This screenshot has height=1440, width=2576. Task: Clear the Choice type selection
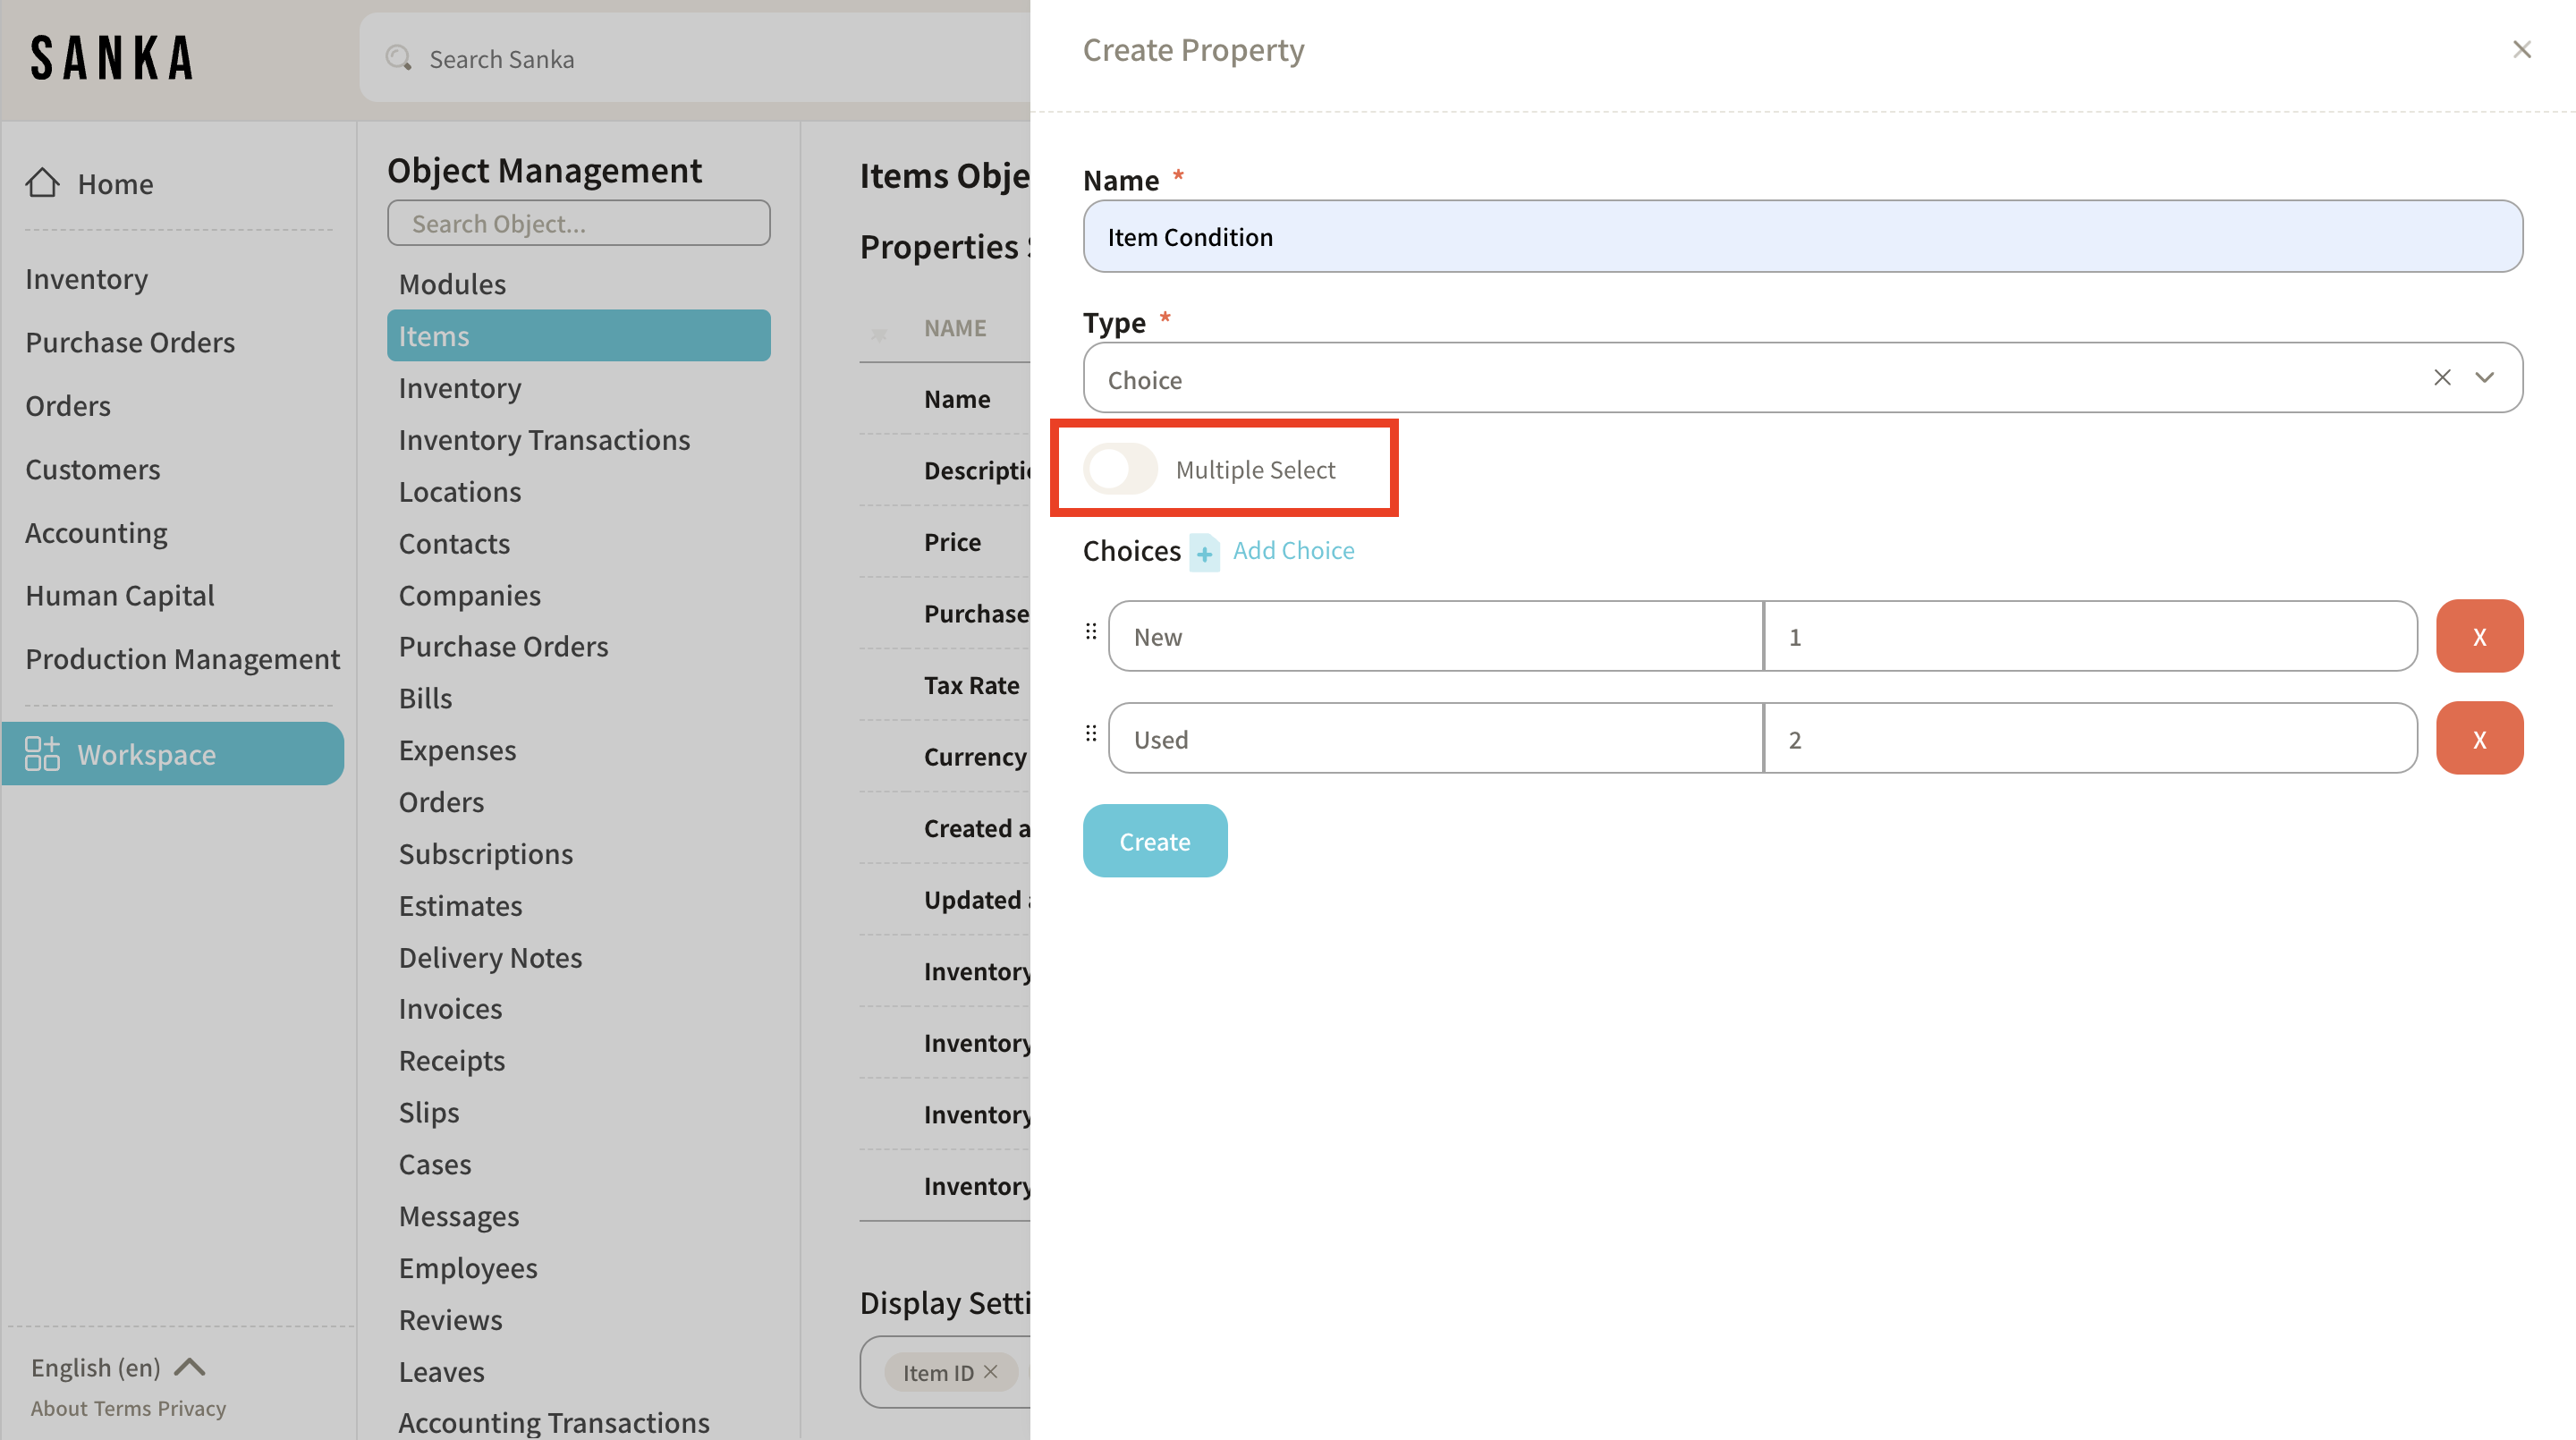[2442, 378]
